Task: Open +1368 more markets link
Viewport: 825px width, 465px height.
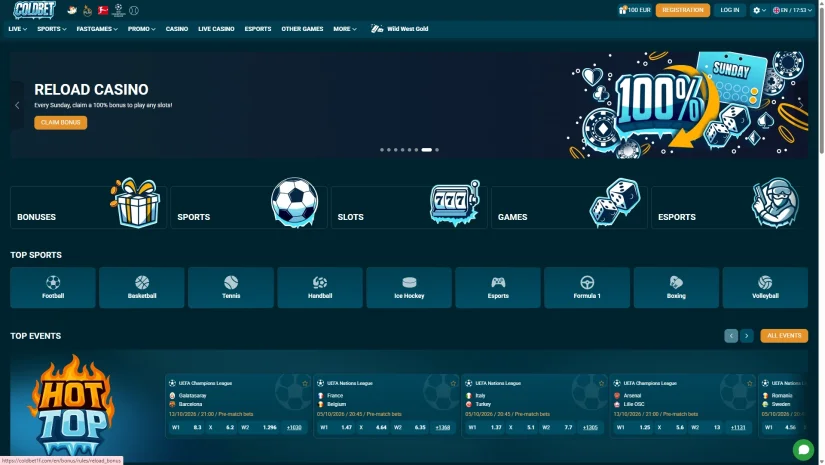Action: (442, 428)
